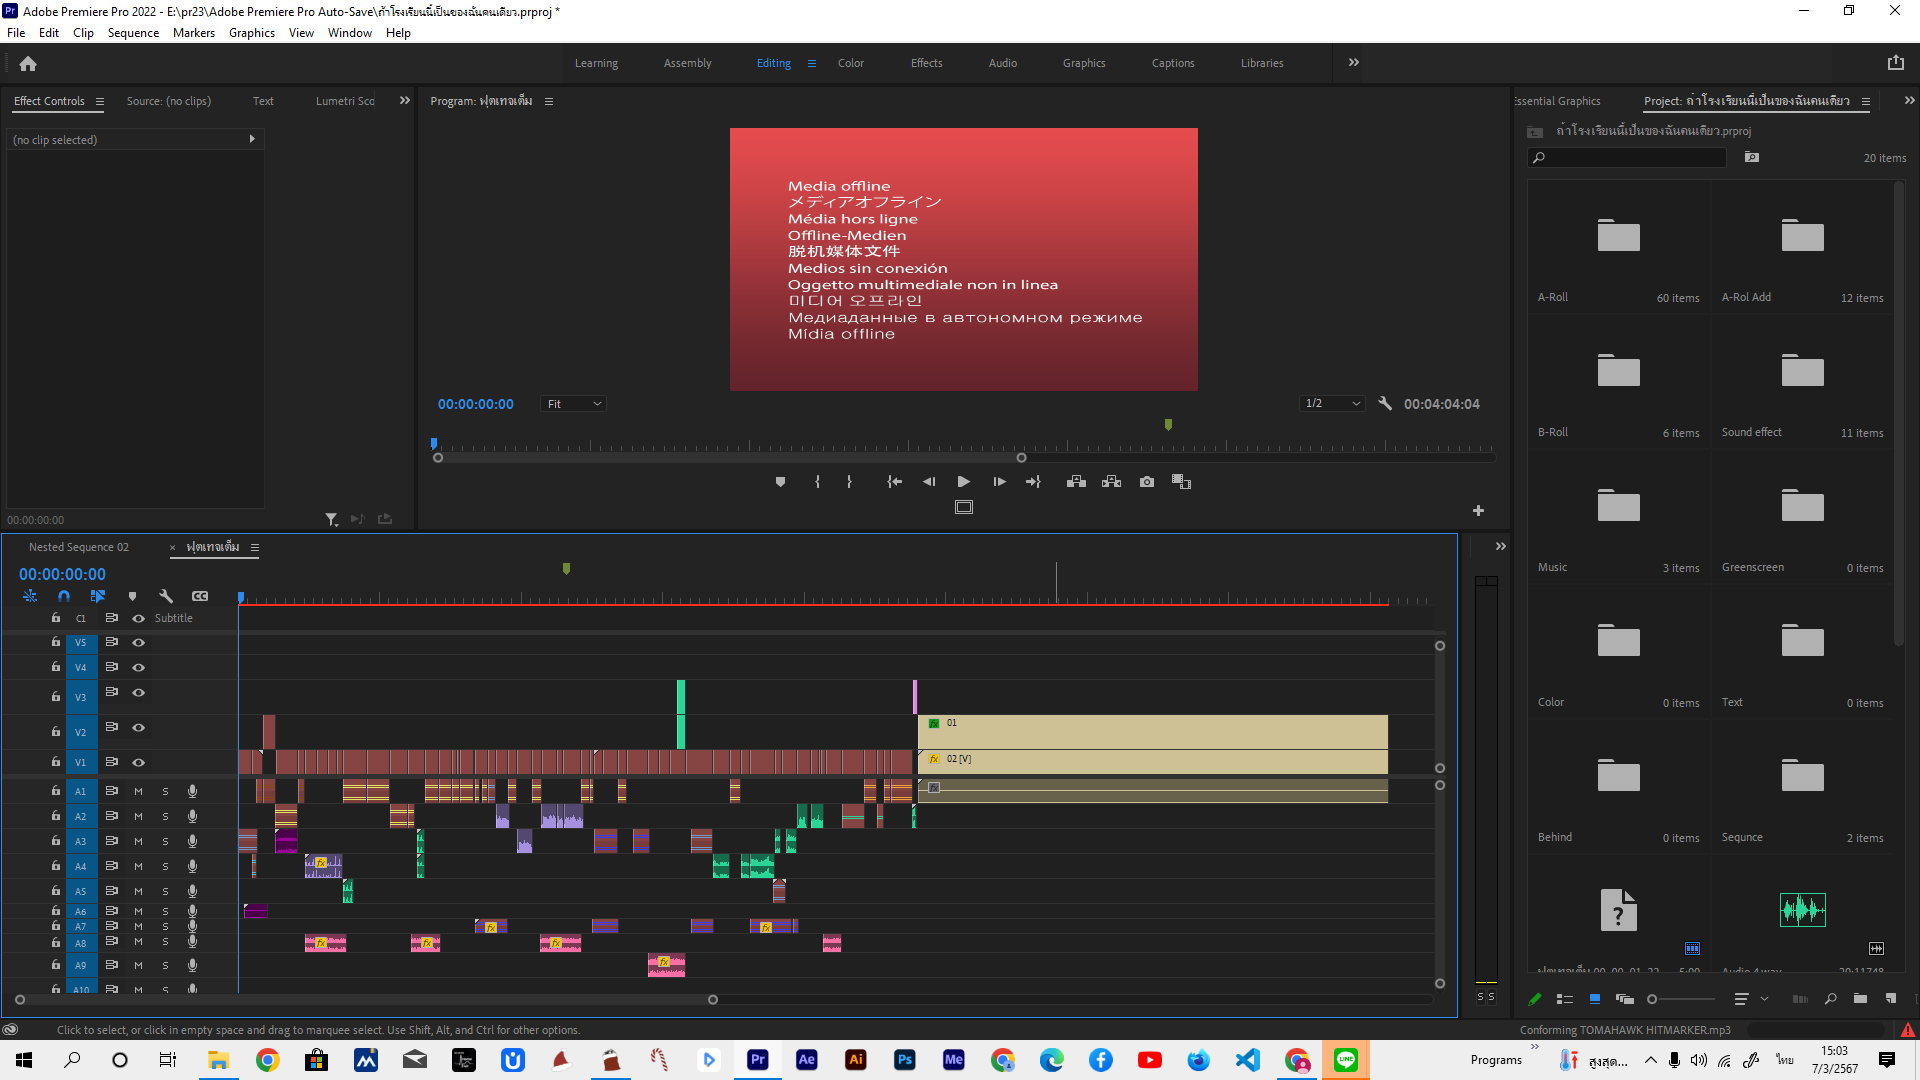Hide the V3 track eye icon

click(139, 693)
